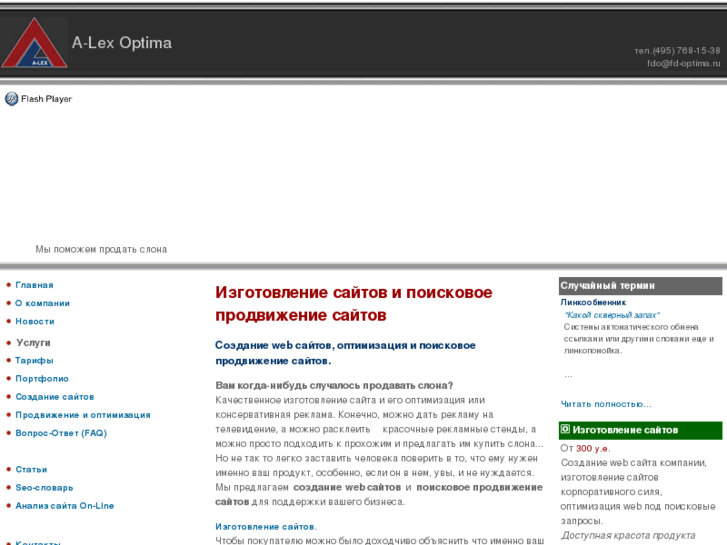Click the italic Доступная красота продукта text
727x545 pixels.
click(628, 535)
